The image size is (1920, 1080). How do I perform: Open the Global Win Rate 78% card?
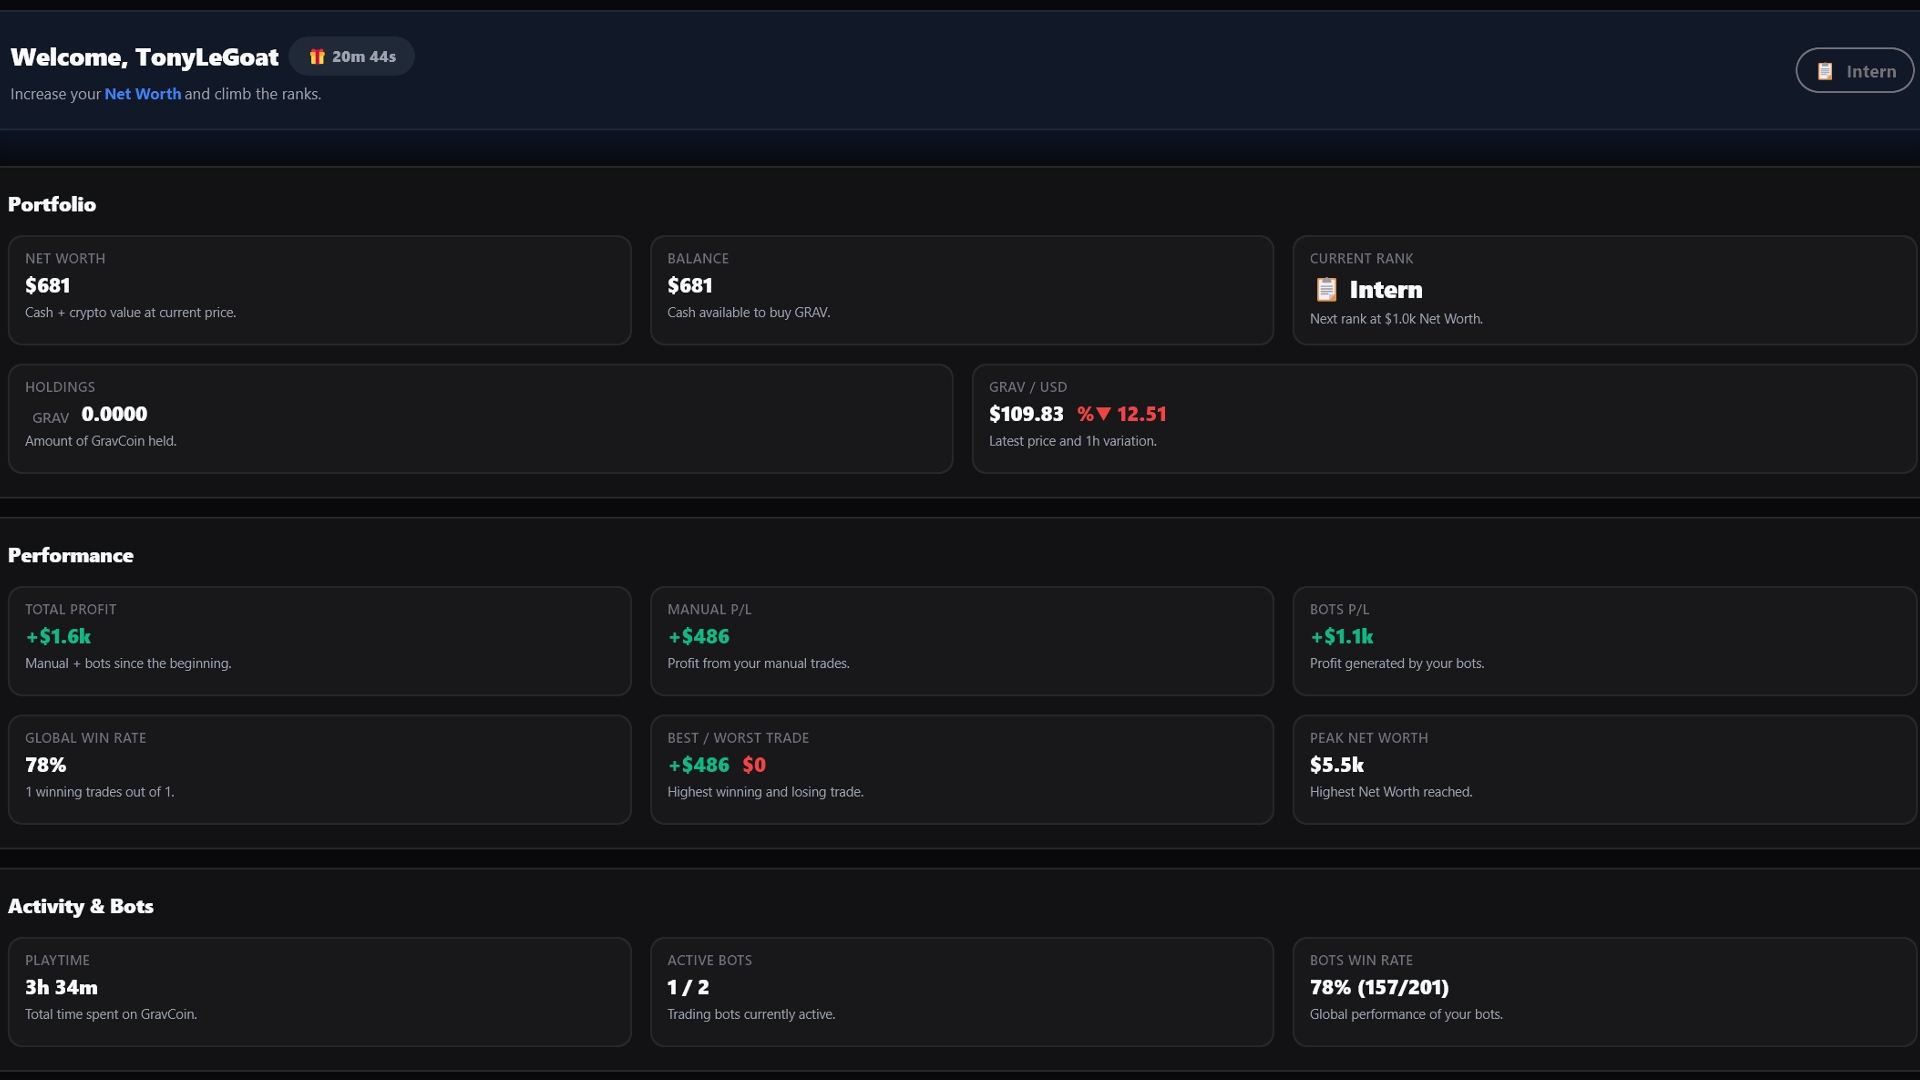point(319,769)
